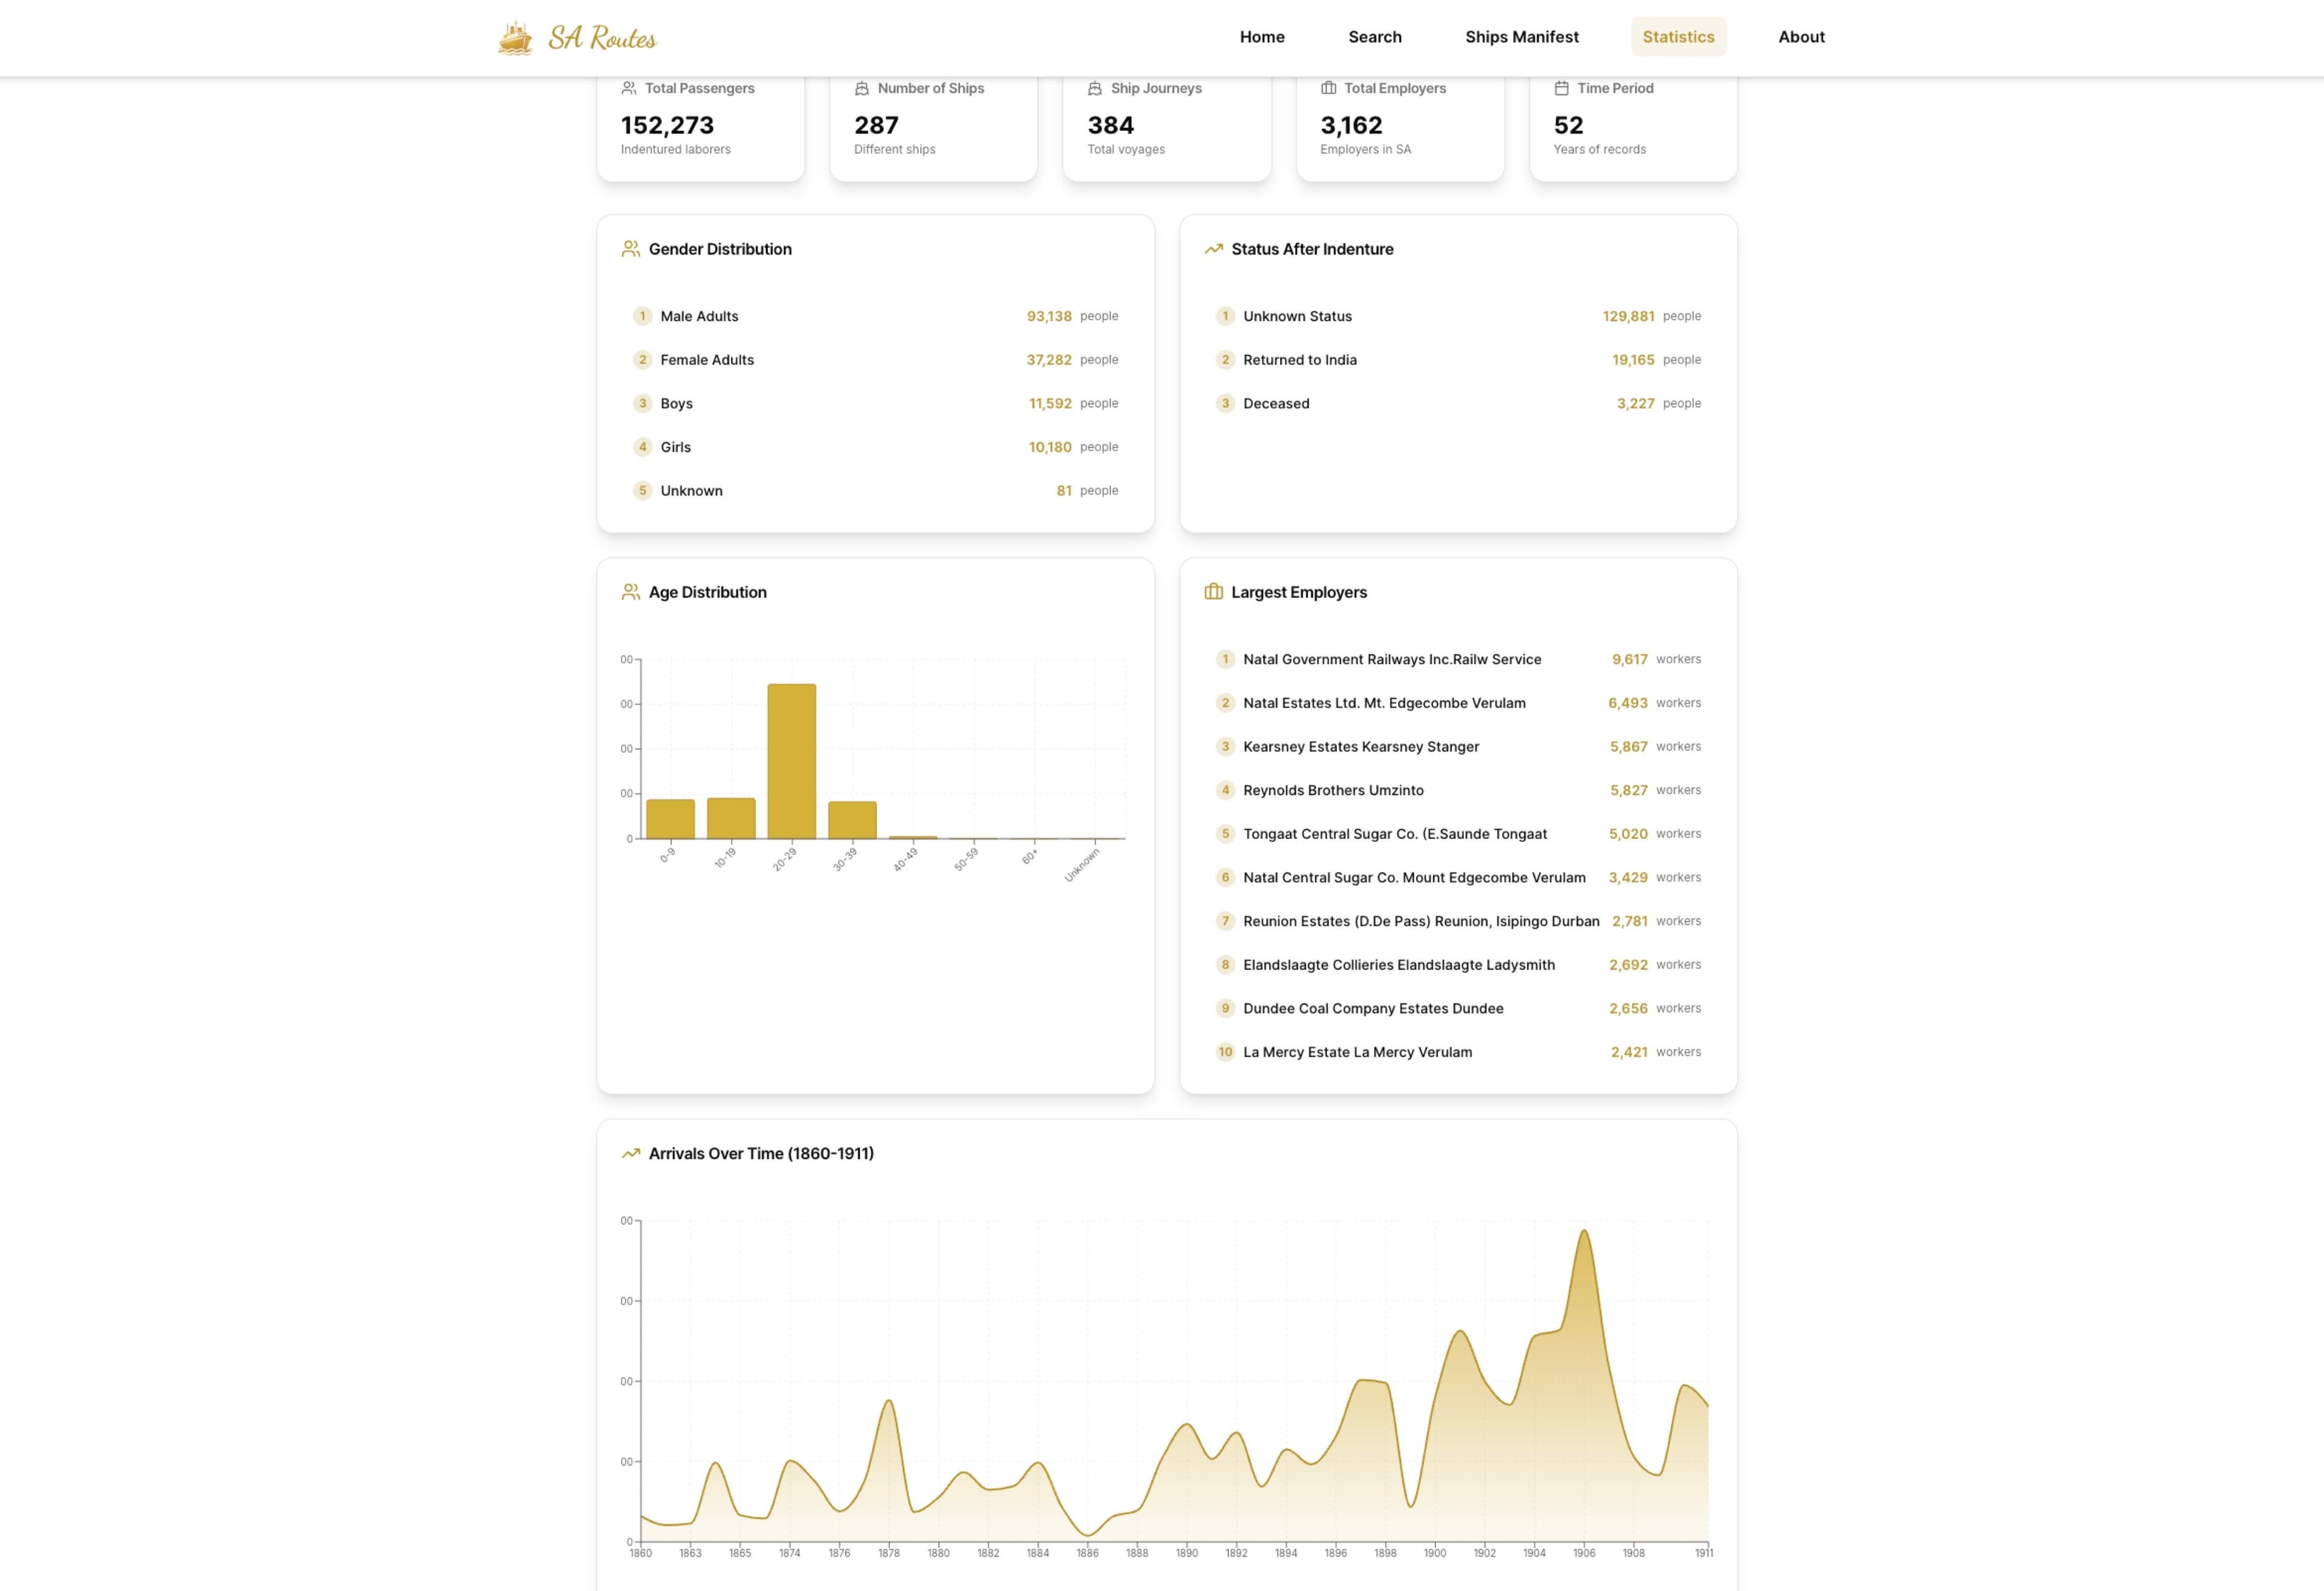Image resolution: width=2324 pixels, height=1591 pixels.
Task: Go to the Search page
Action: pos(1374,37)
